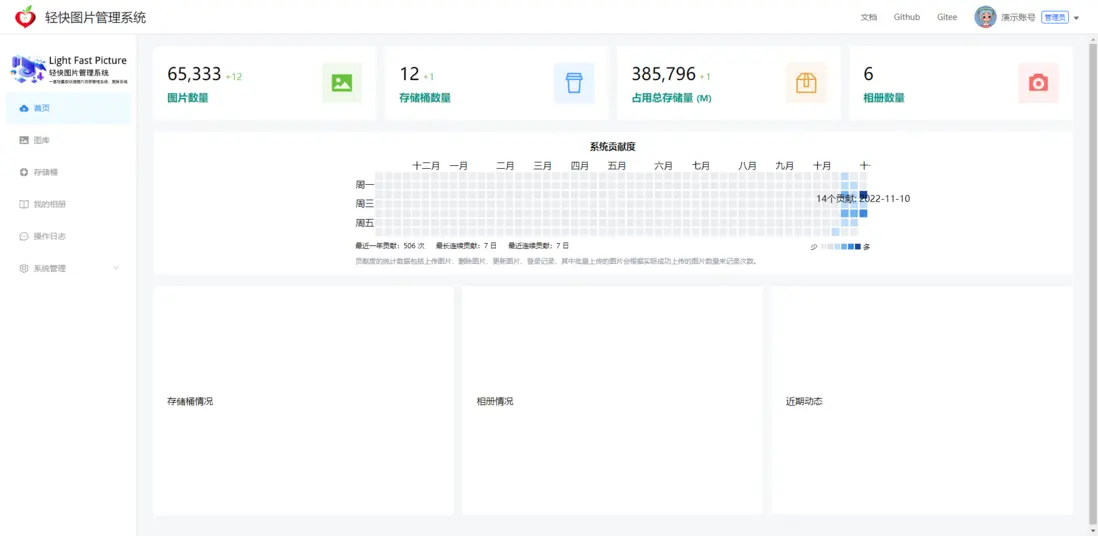Click the 操作日志 speech bubble icon

tap(24, 236)
